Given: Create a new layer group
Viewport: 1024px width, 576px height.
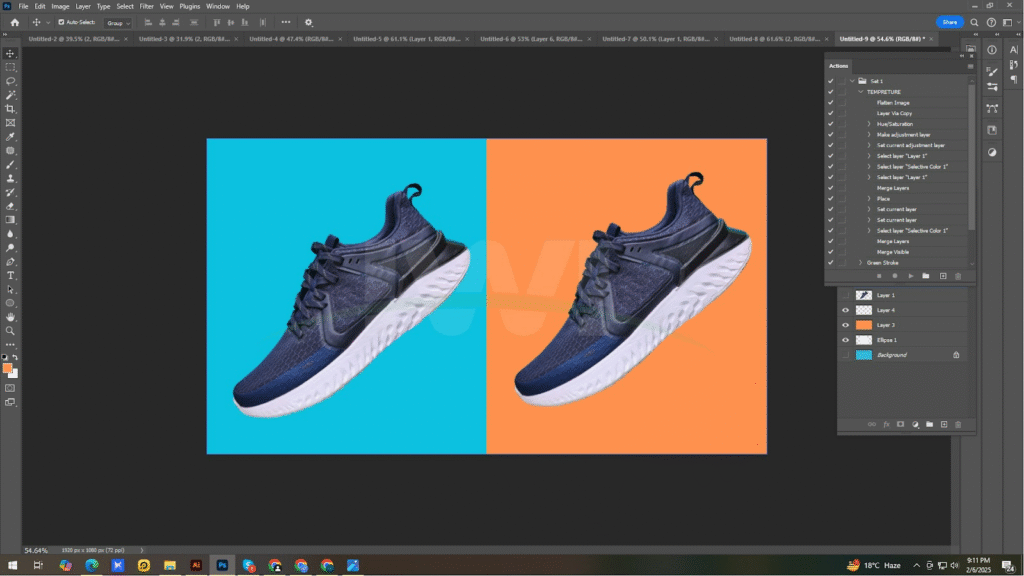Looking at the screenshot, I should 929,424.
